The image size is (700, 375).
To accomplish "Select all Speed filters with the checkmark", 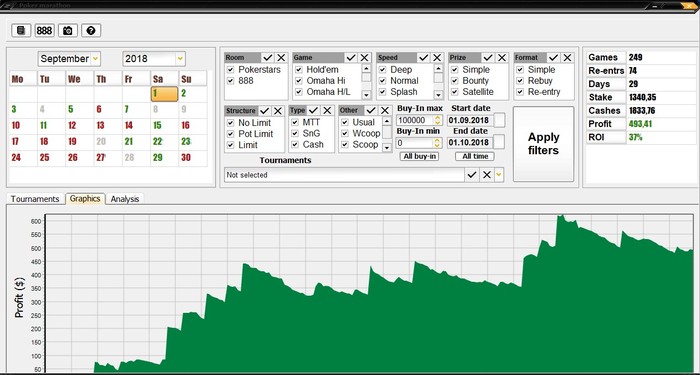I will [424, 58].
